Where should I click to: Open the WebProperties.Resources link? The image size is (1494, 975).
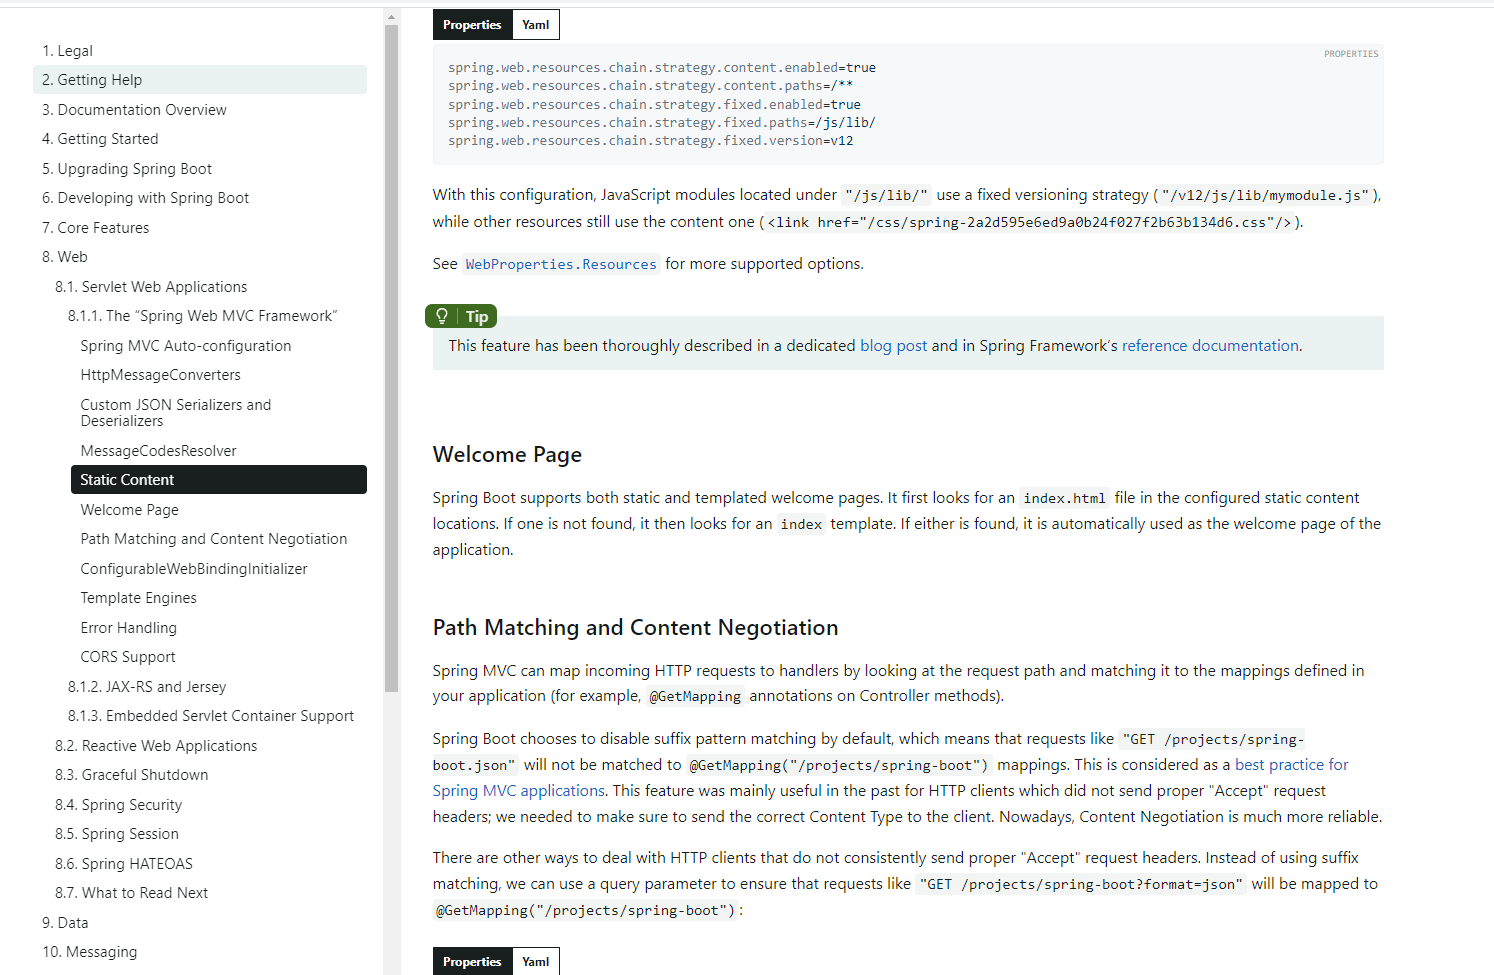(x=561, y=264)
